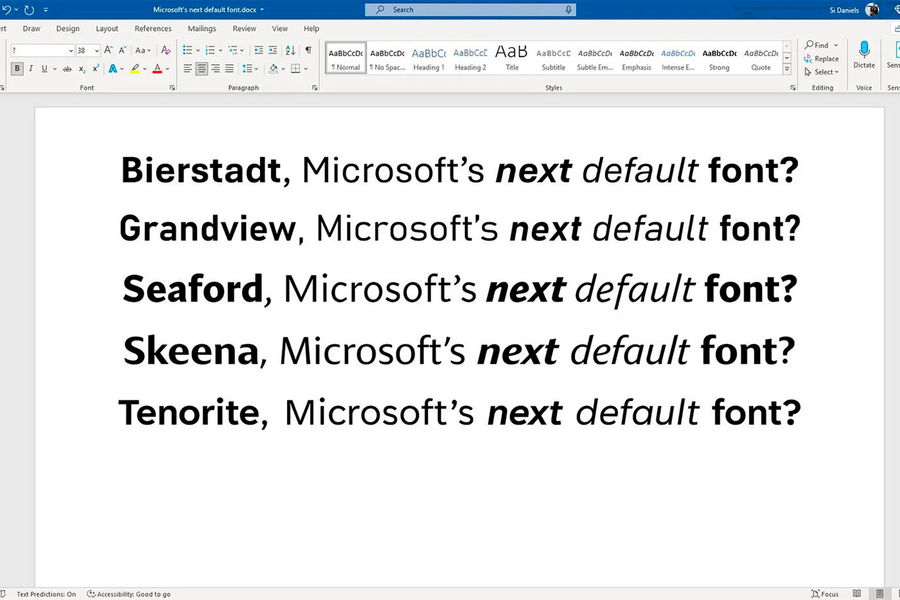Click Redo icon in title bar
The height and width of the screenshot is (600, 900).
pos(29,10)
